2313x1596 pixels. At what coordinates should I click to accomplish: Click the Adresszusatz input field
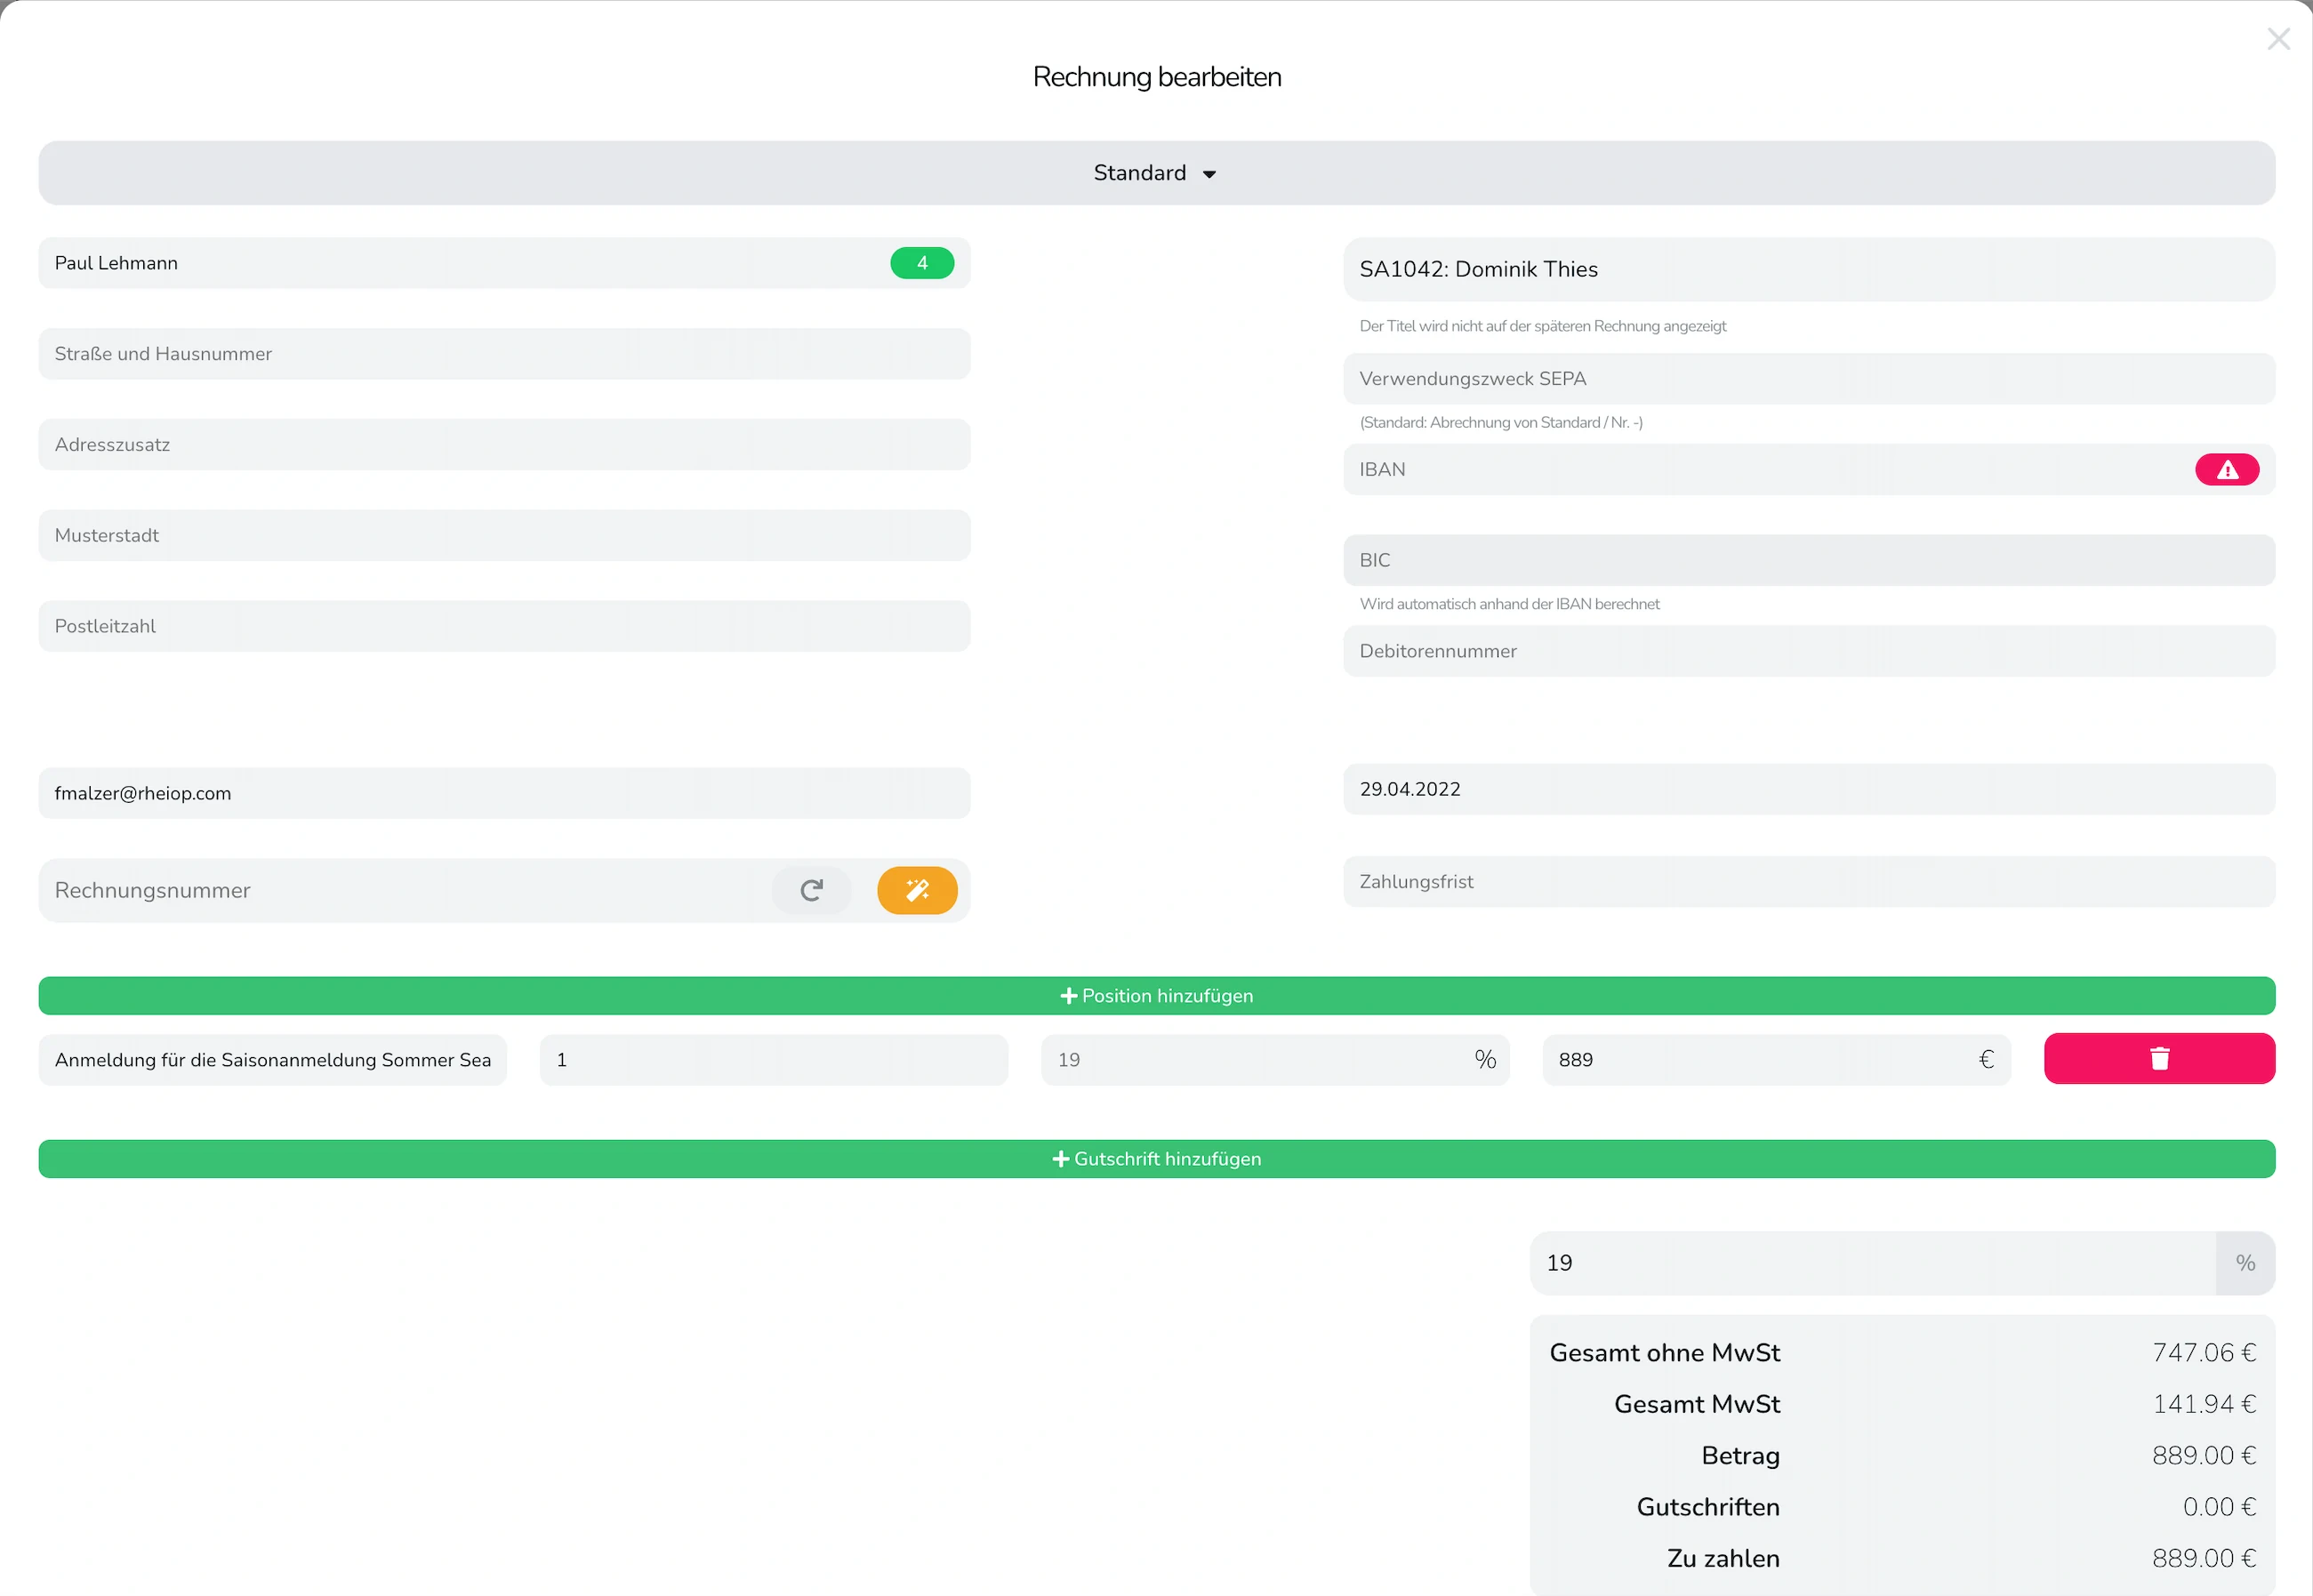click(x=503, y=445)
